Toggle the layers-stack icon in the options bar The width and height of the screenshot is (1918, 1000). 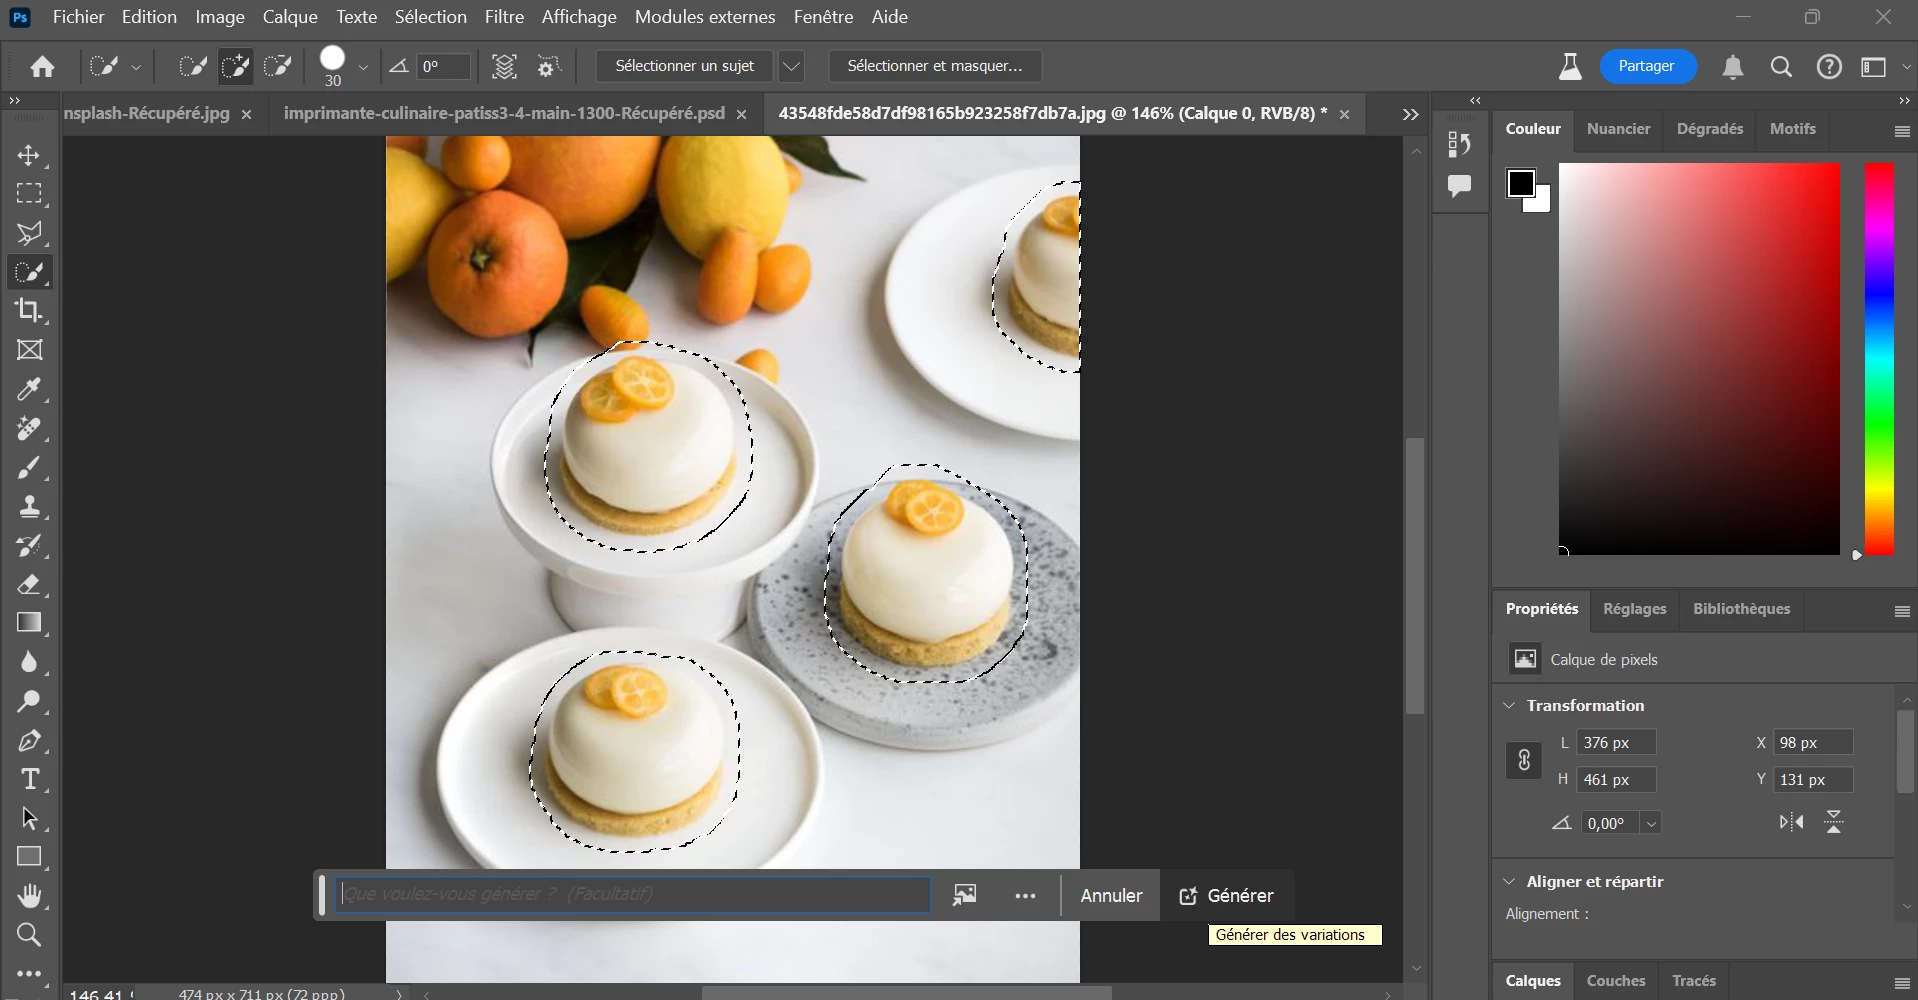click(505, 67)
